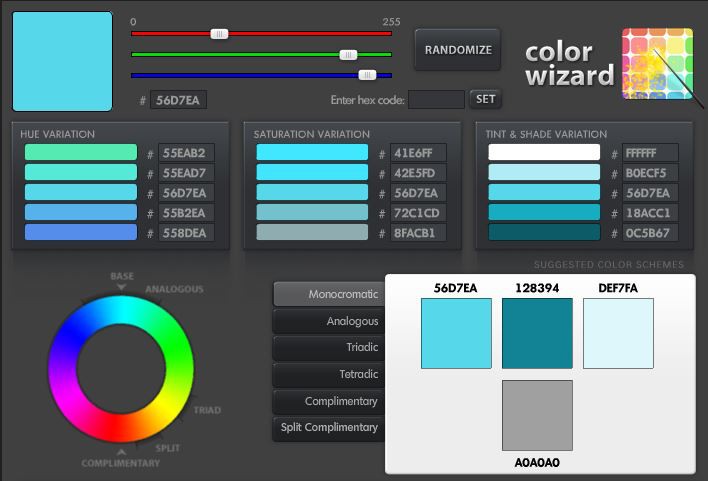Click the SUGGESTED COLOR SCHEMES heading
708x481 pixels.
(x=609, y=265)
